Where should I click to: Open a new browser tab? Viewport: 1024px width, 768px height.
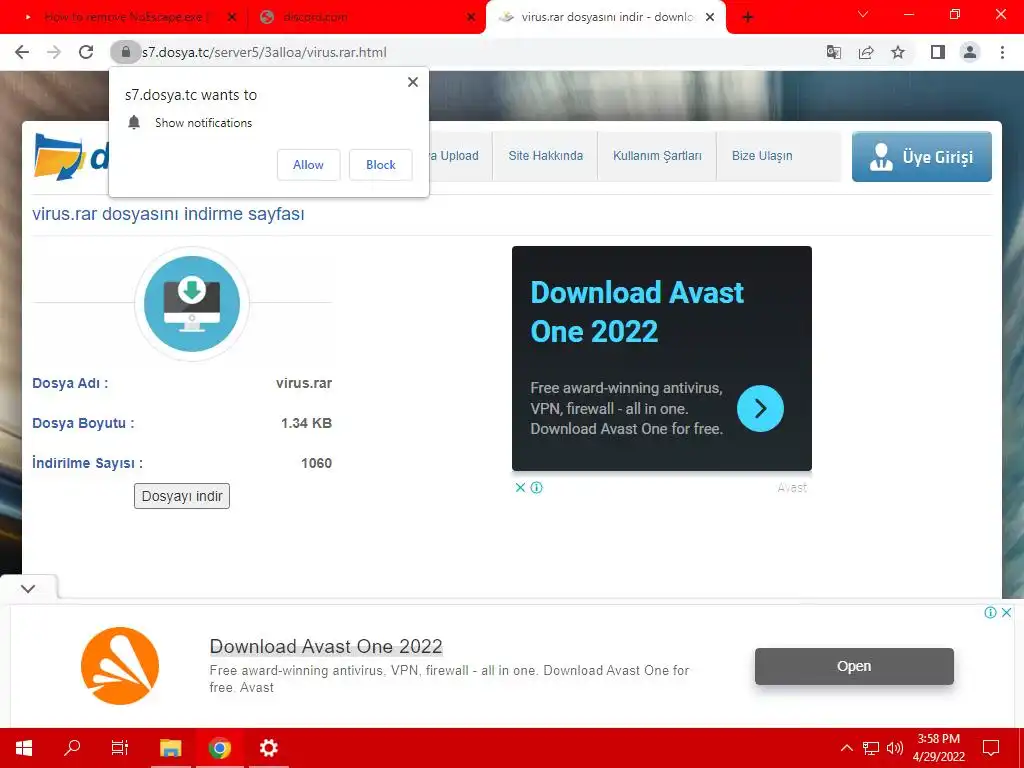[748, 18]
